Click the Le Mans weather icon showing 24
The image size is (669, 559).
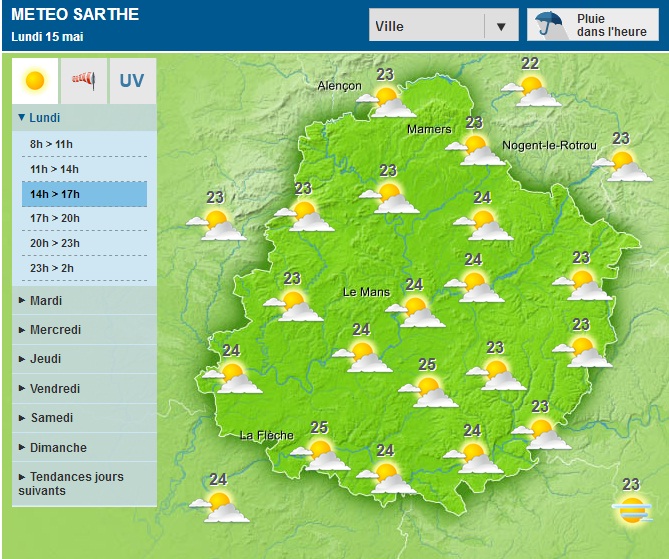417,310
